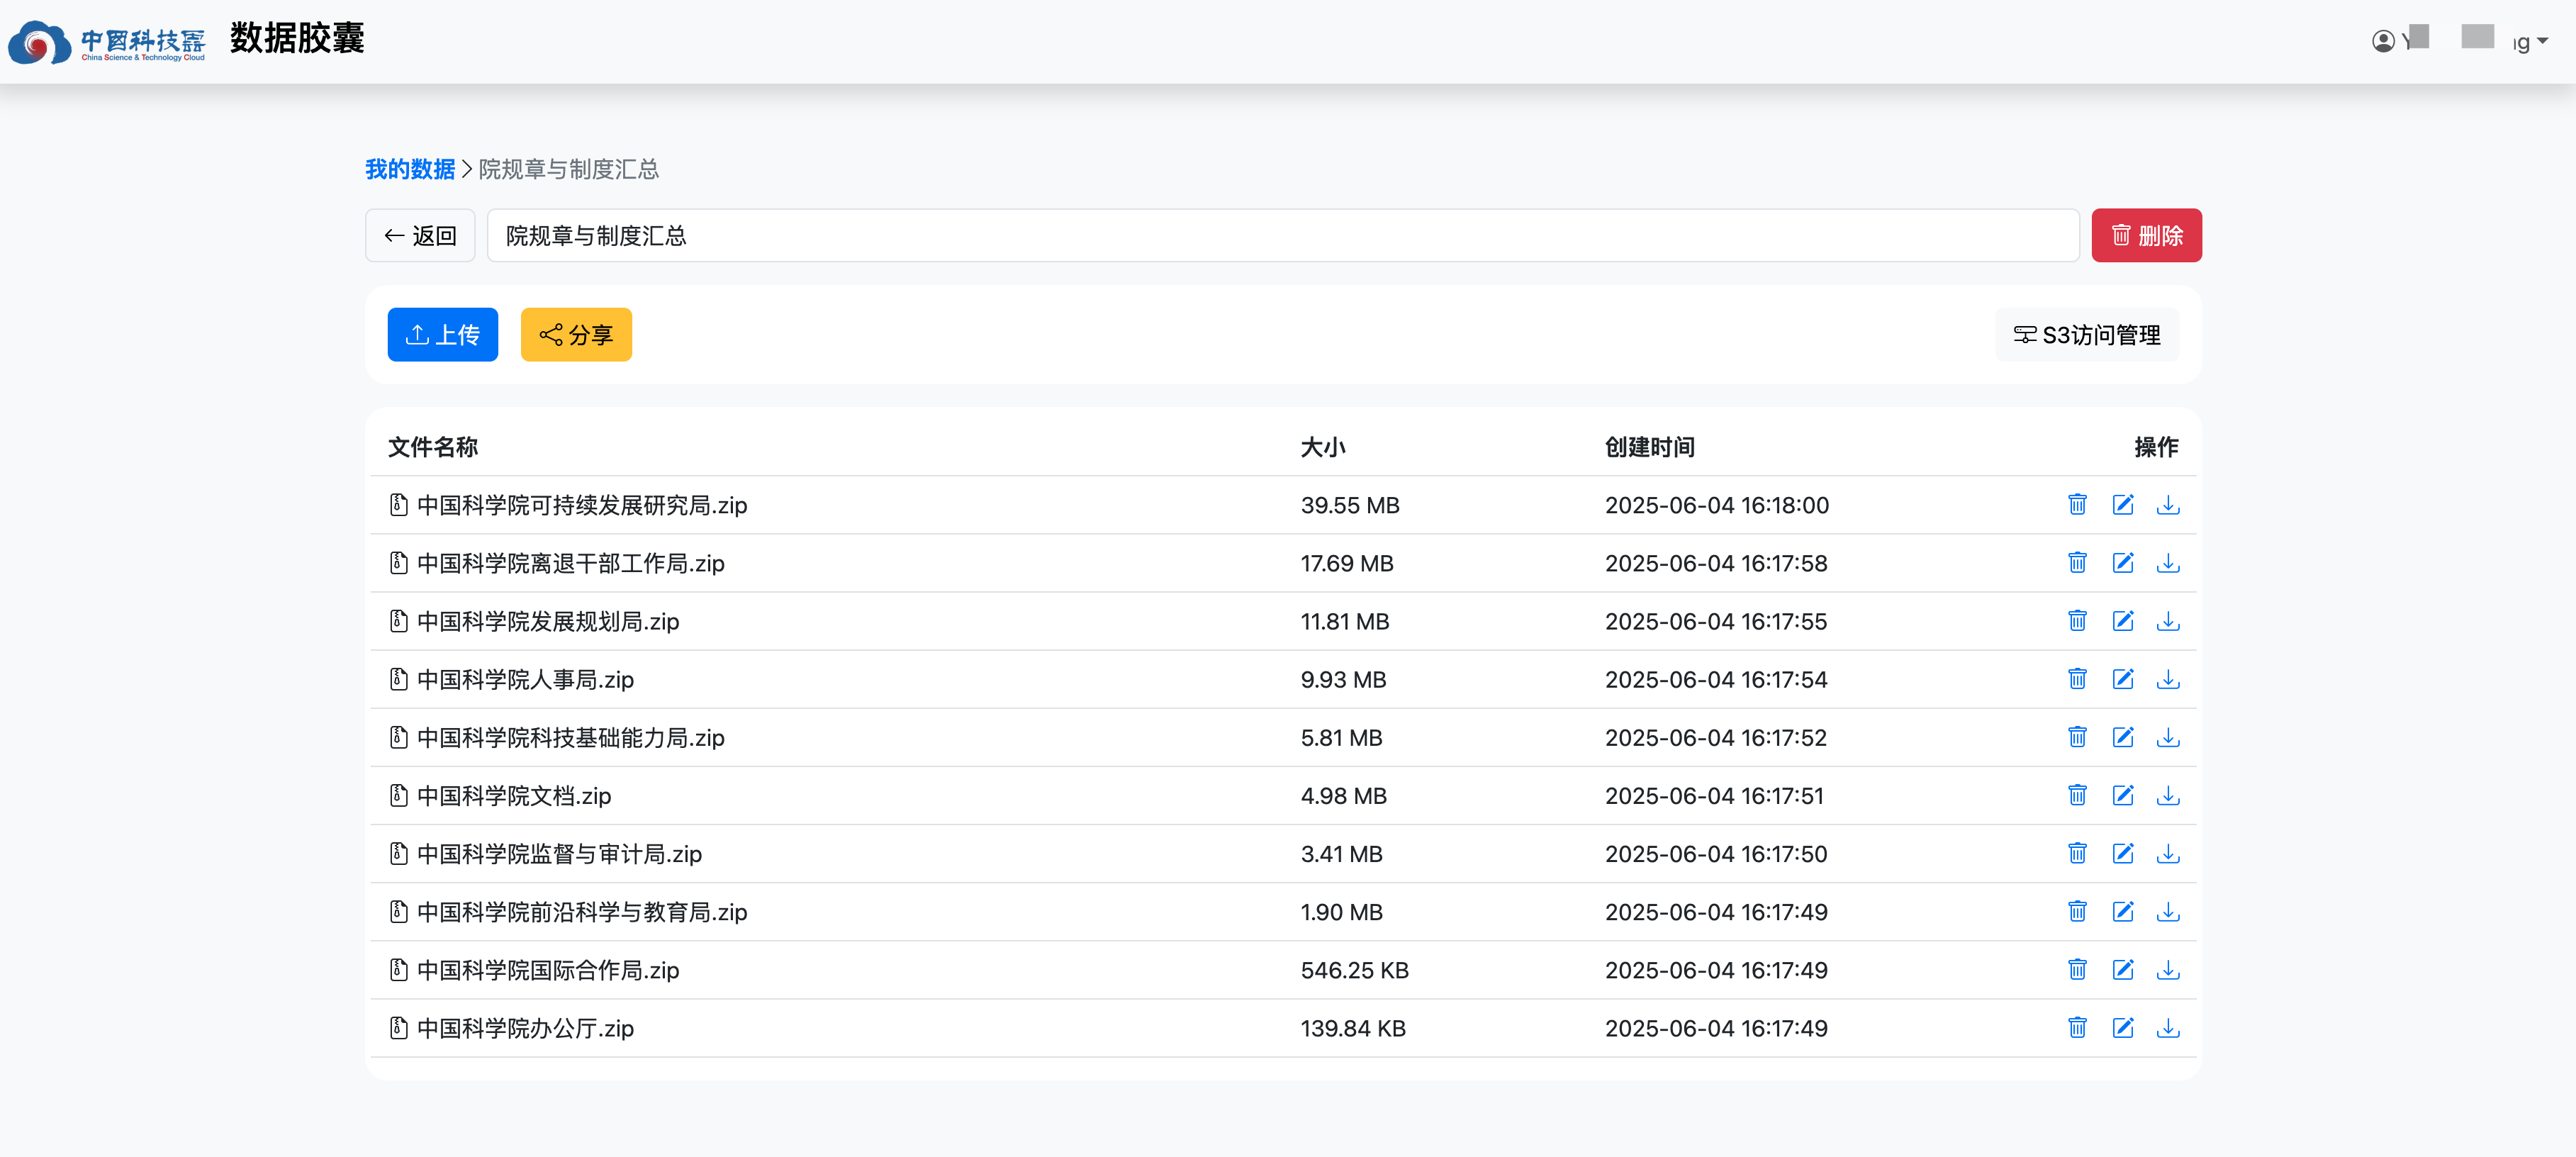Image resolution: width=2576 pixels, height=1157 pixels.
Task: Navigate to 我的数据 breadcrumb link
Action: (409, 169)
